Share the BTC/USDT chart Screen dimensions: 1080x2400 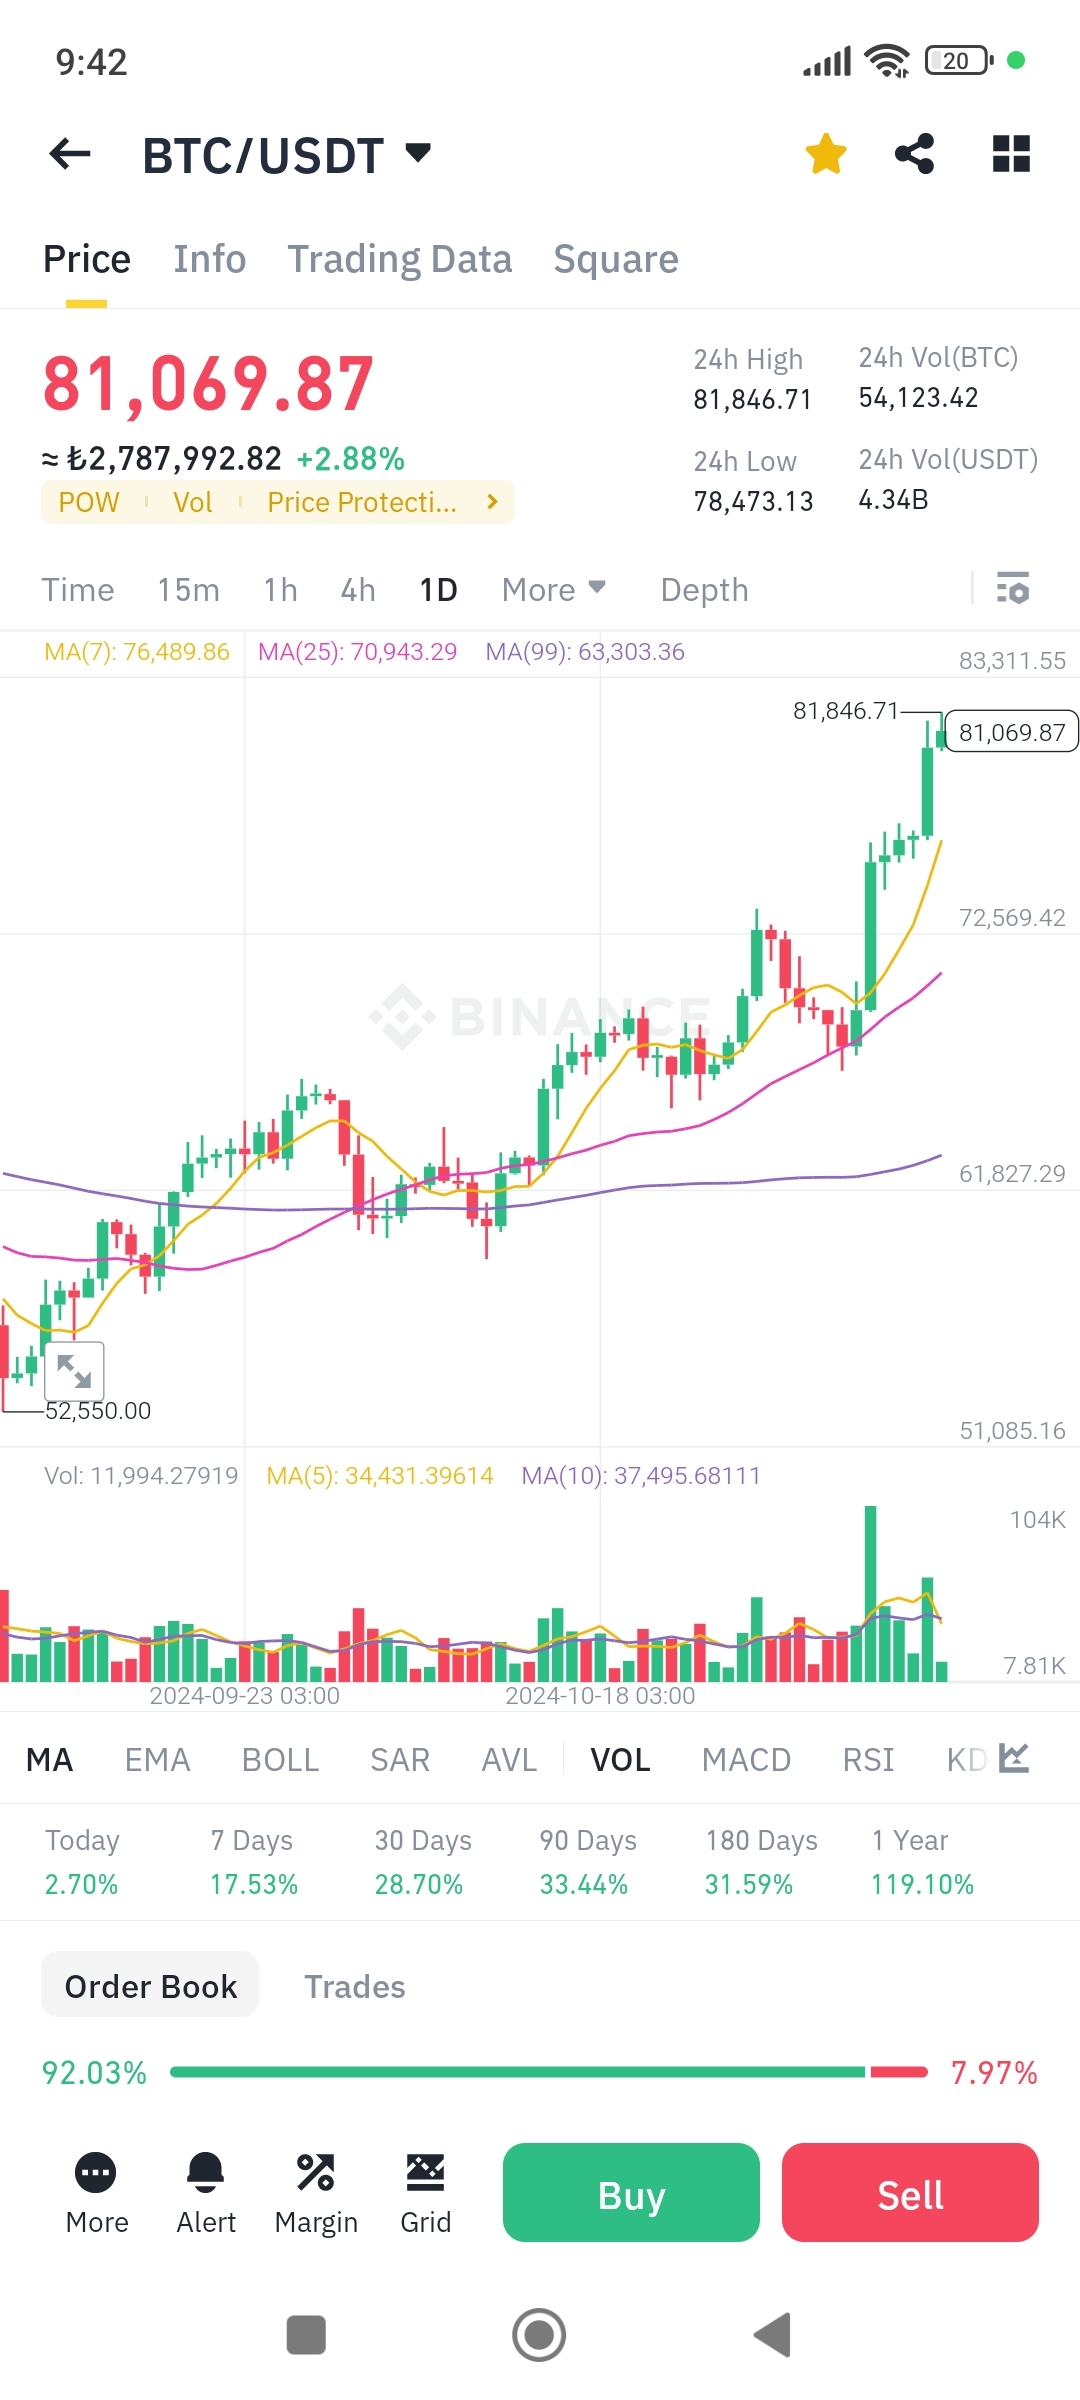(915, 153)
